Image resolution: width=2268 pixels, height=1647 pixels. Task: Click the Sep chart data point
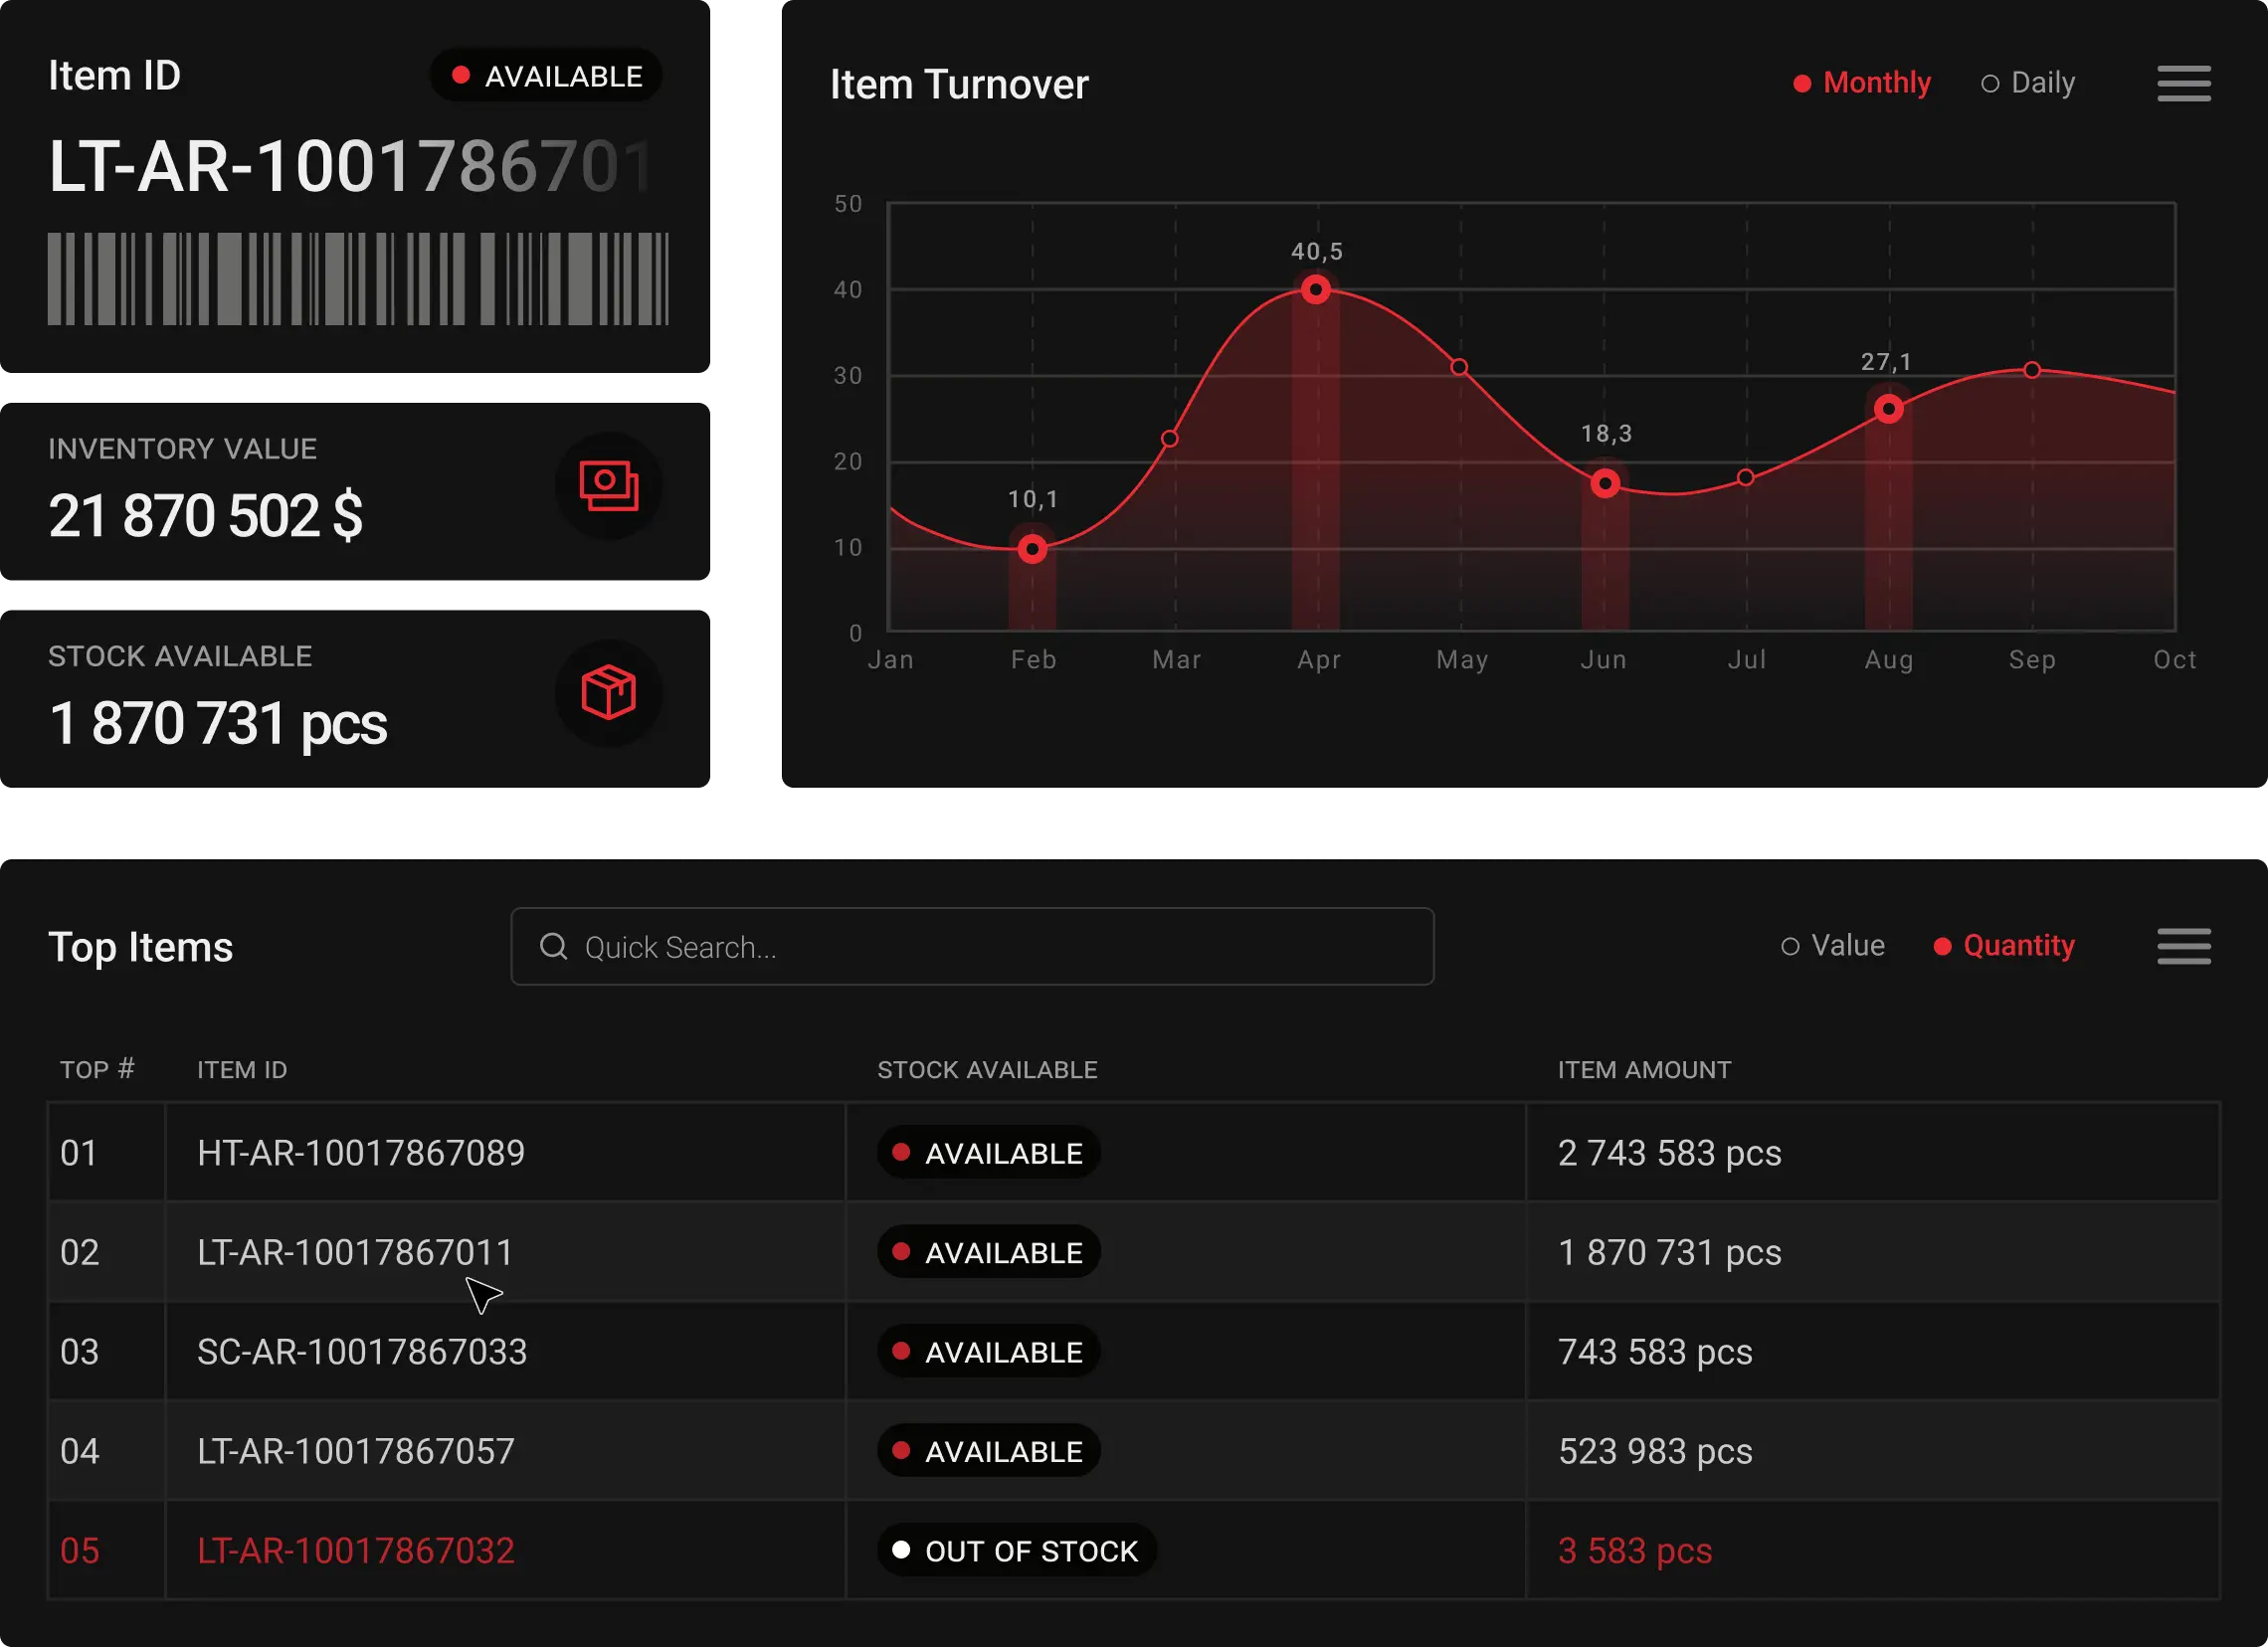[2031, 370]
